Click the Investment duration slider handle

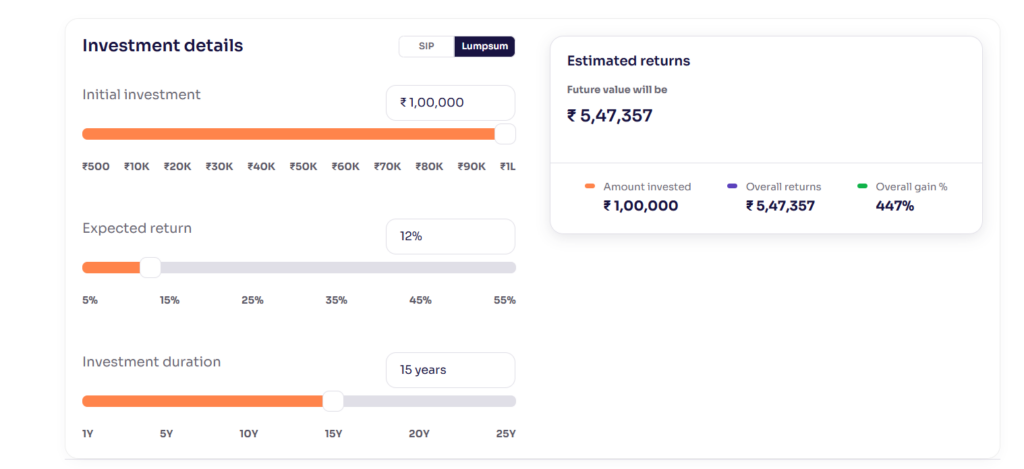pyautogui.click(x=333, y=401)
